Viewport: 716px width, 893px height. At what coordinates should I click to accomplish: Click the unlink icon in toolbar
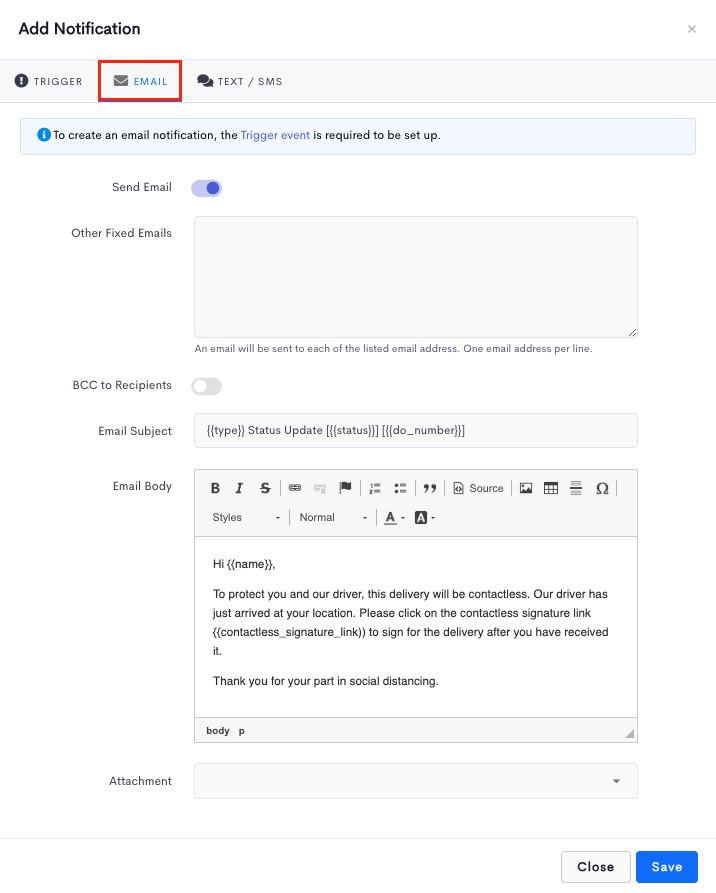(x=320, y=488)
